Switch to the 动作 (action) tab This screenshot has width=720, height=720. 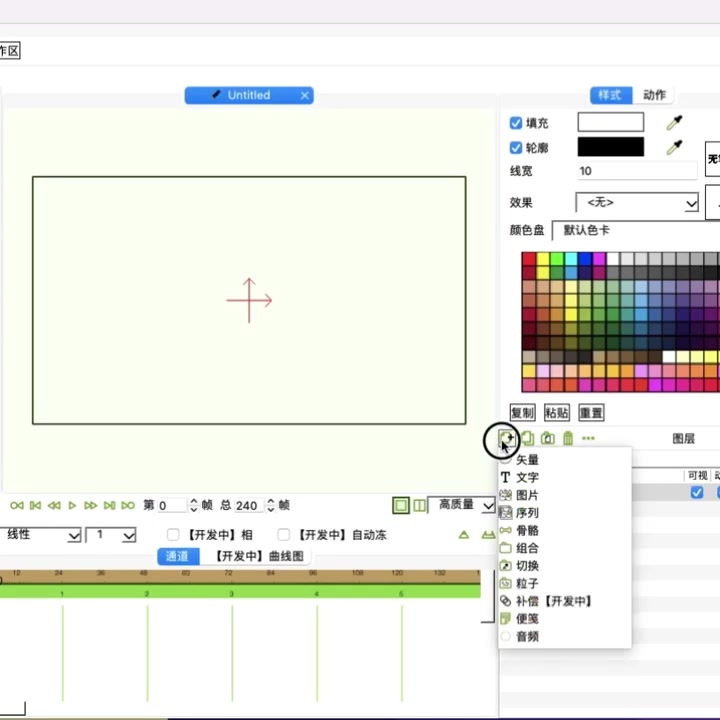[654, 95]
